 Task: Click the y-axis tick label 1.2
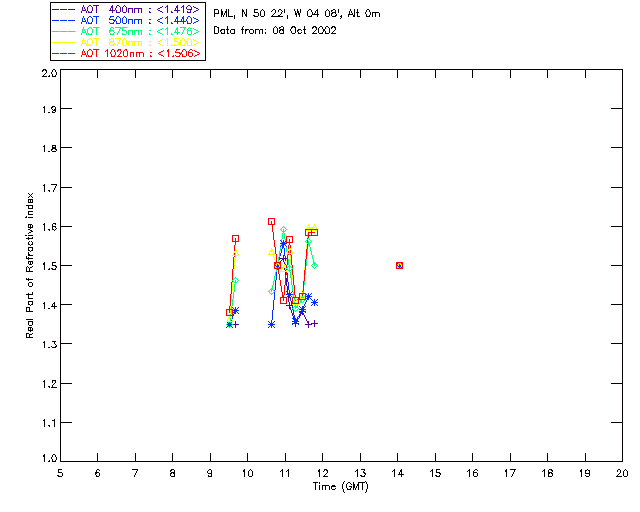point(49,383)
